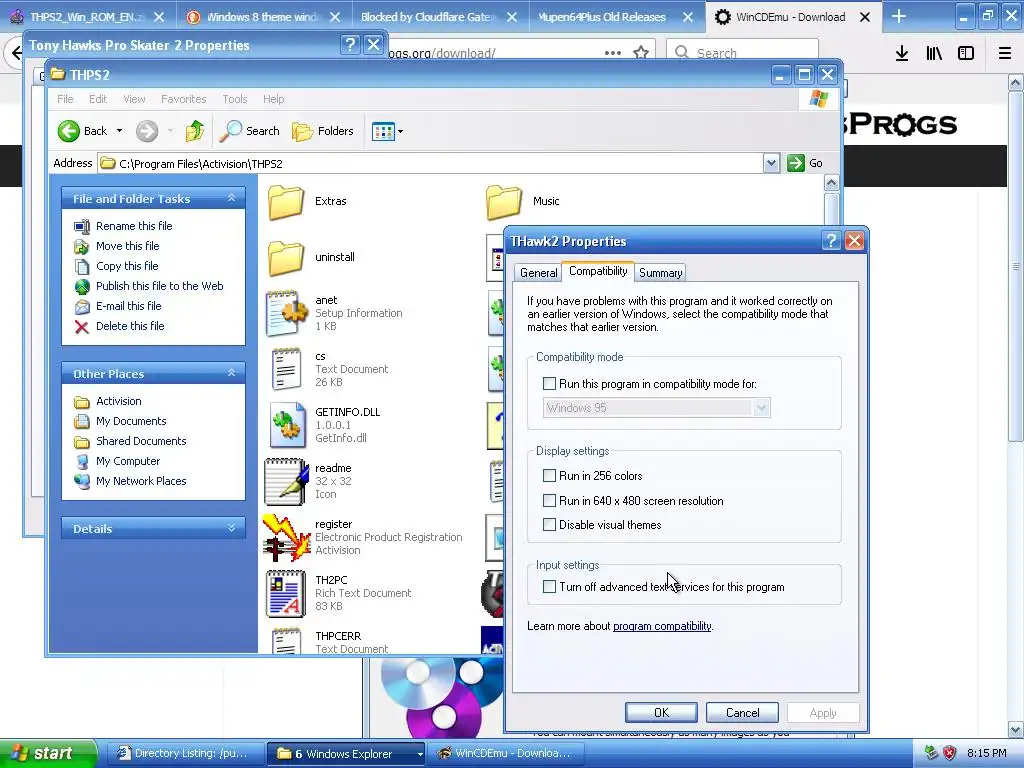Viewport: 1024px width, 768px height.
Task: Select the anet Setup Information file icon
Action: click(286, 313)
